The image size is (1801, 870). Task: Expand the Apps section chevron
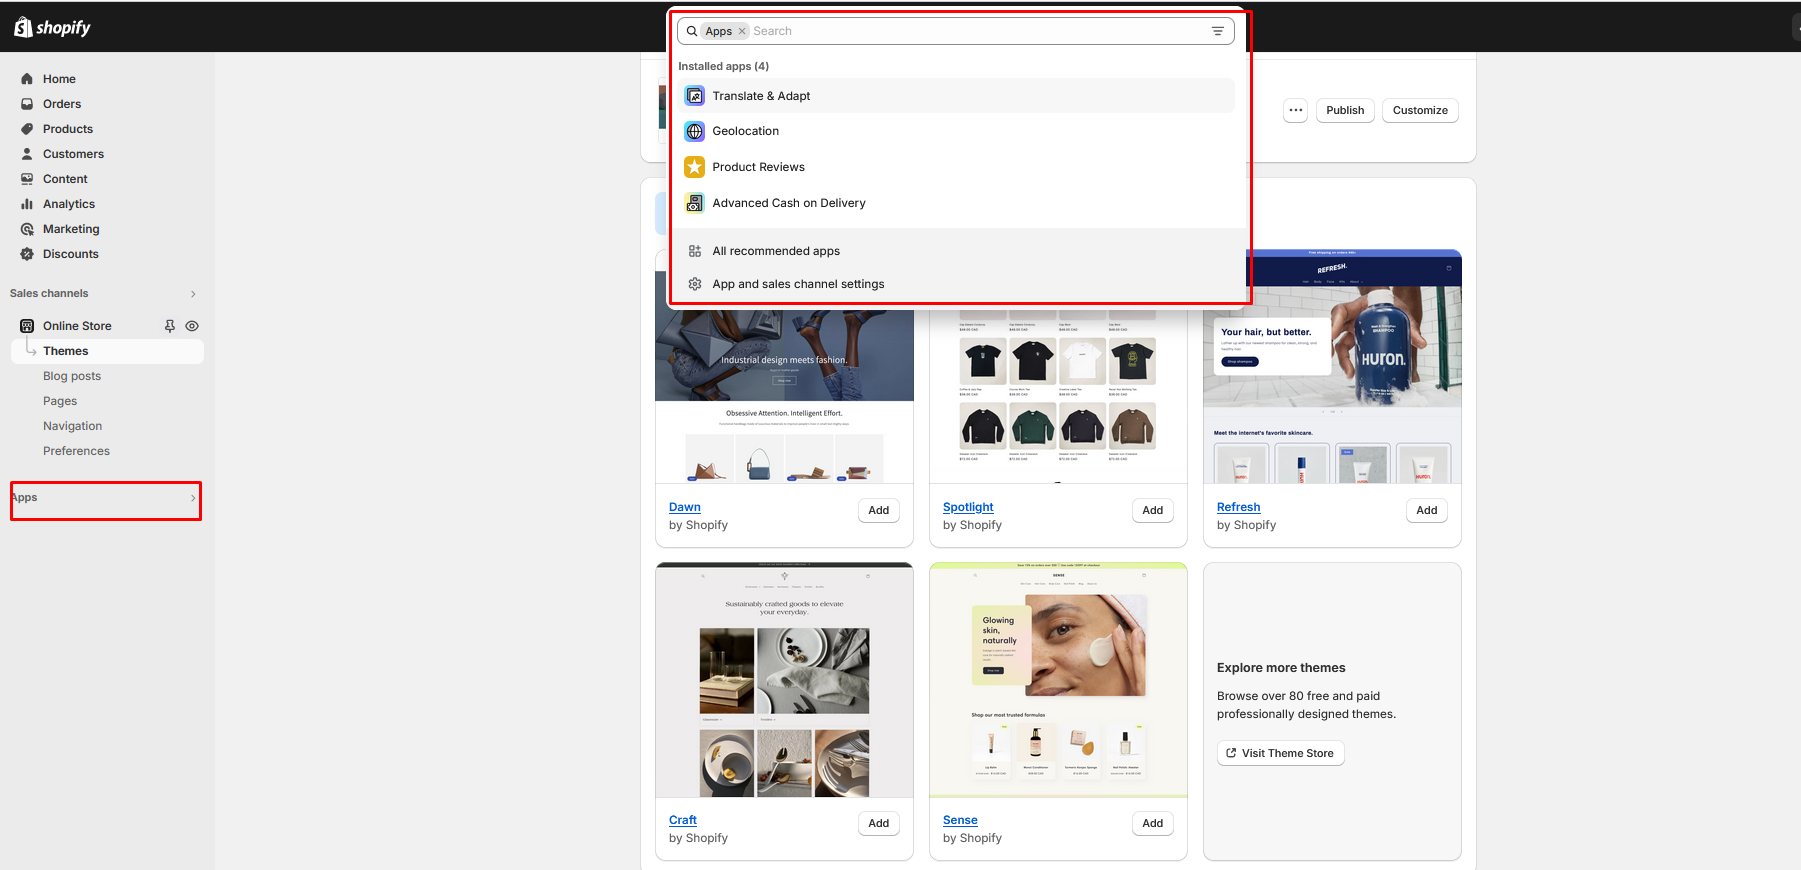pyautogui.click(x=193, y=498)
